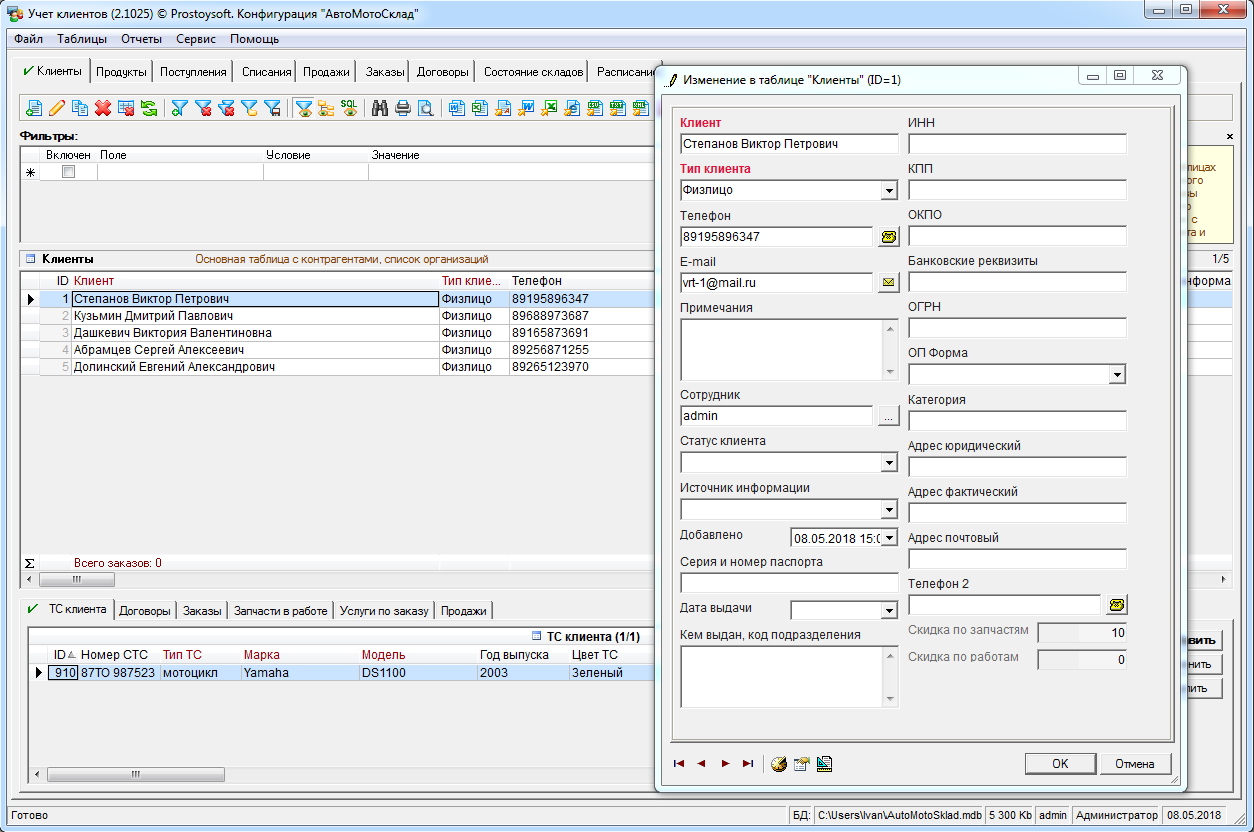1254x832 pixels.
Task: Switch to the Продажи tab at top
Action: pyautogui.click(x=326, y=72)
